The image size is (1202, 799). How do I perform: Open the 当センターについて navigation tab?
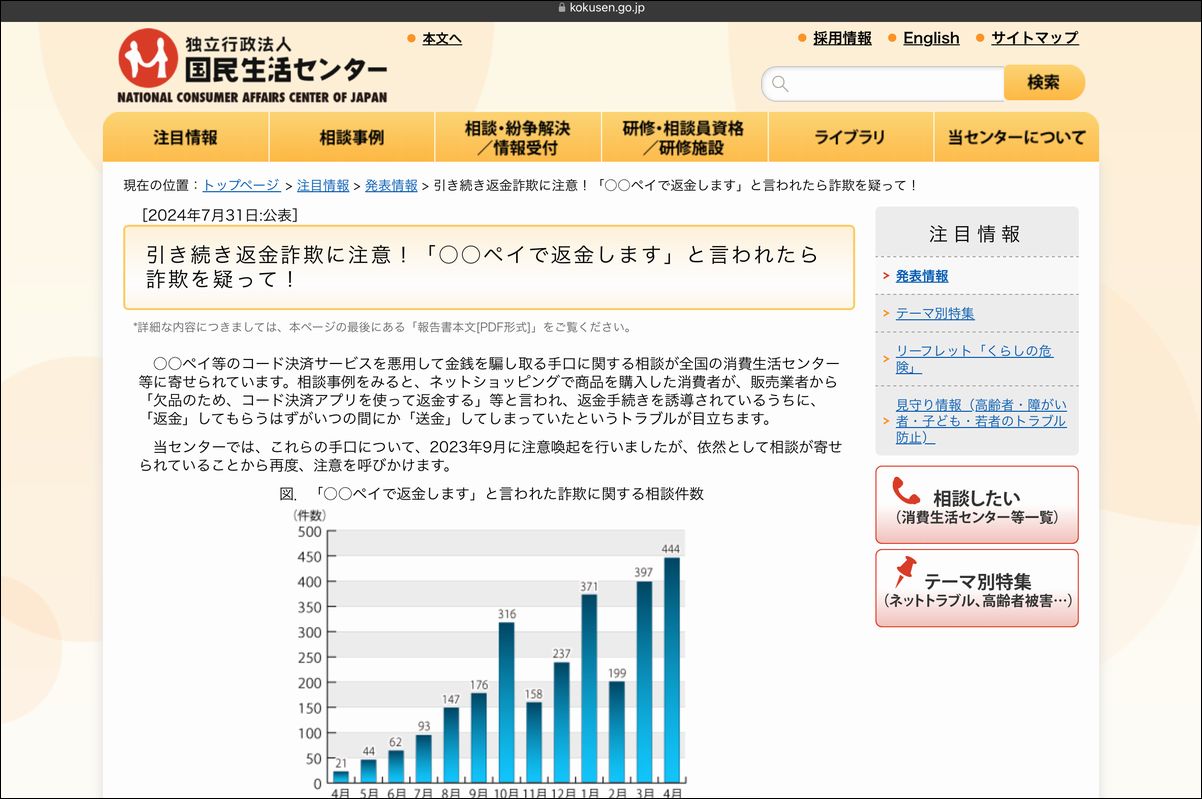click(x=1016, y=137)
